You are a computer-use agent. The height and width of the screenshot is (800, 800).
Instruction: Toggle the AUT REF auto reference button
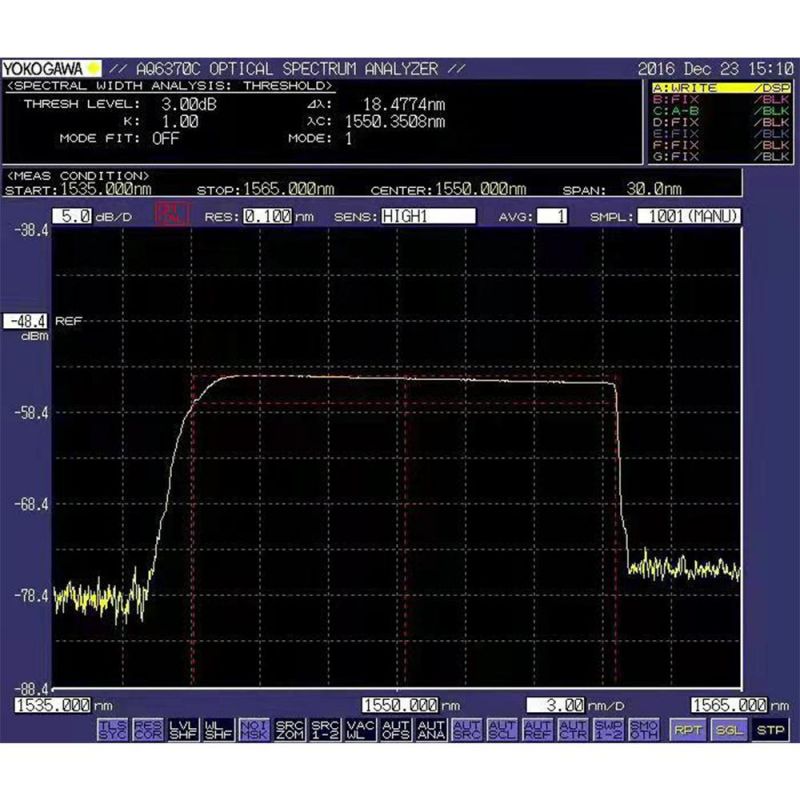tap(538, 729)
